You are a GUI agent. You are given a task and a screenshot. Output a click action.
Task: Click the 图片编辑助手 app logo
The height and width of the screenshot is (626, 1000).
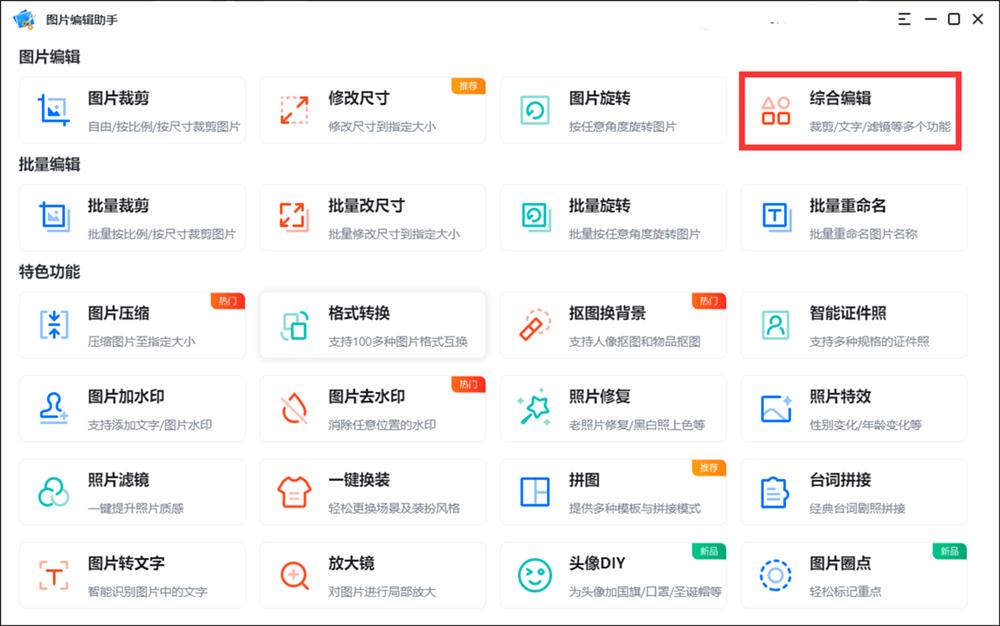point(22,18)
